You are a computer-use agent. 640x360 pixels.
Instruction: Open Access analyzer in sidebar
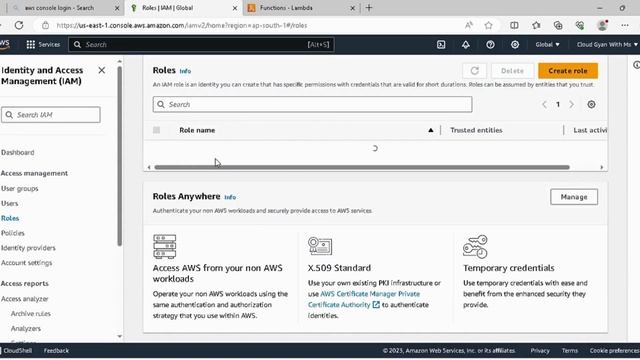(24, 299)
